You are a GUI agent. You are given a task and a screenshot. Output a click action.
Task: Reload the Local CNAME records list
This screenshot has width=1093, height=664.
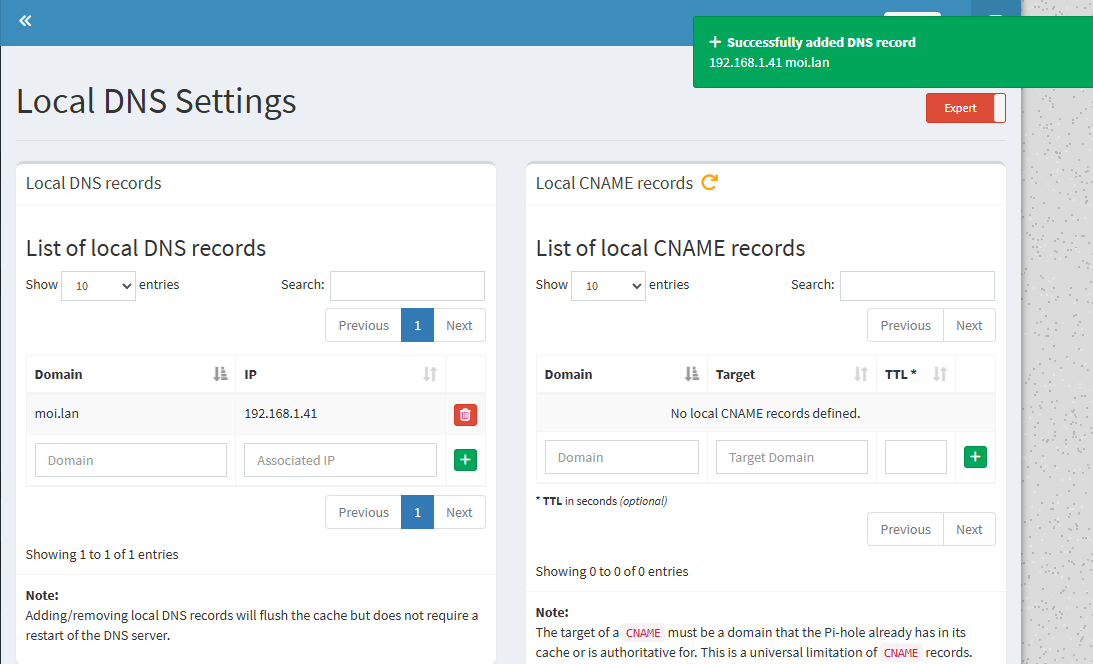(709, 183)
